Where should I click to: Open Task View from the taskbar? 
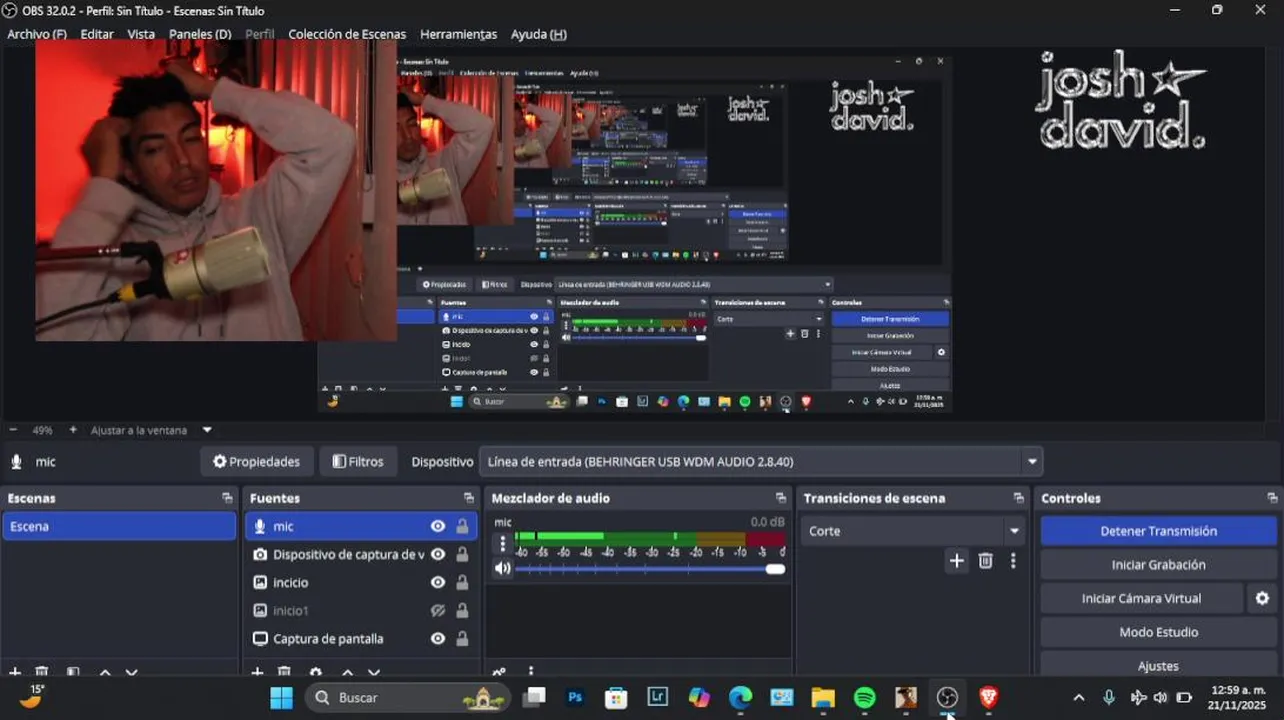[534, 697]
